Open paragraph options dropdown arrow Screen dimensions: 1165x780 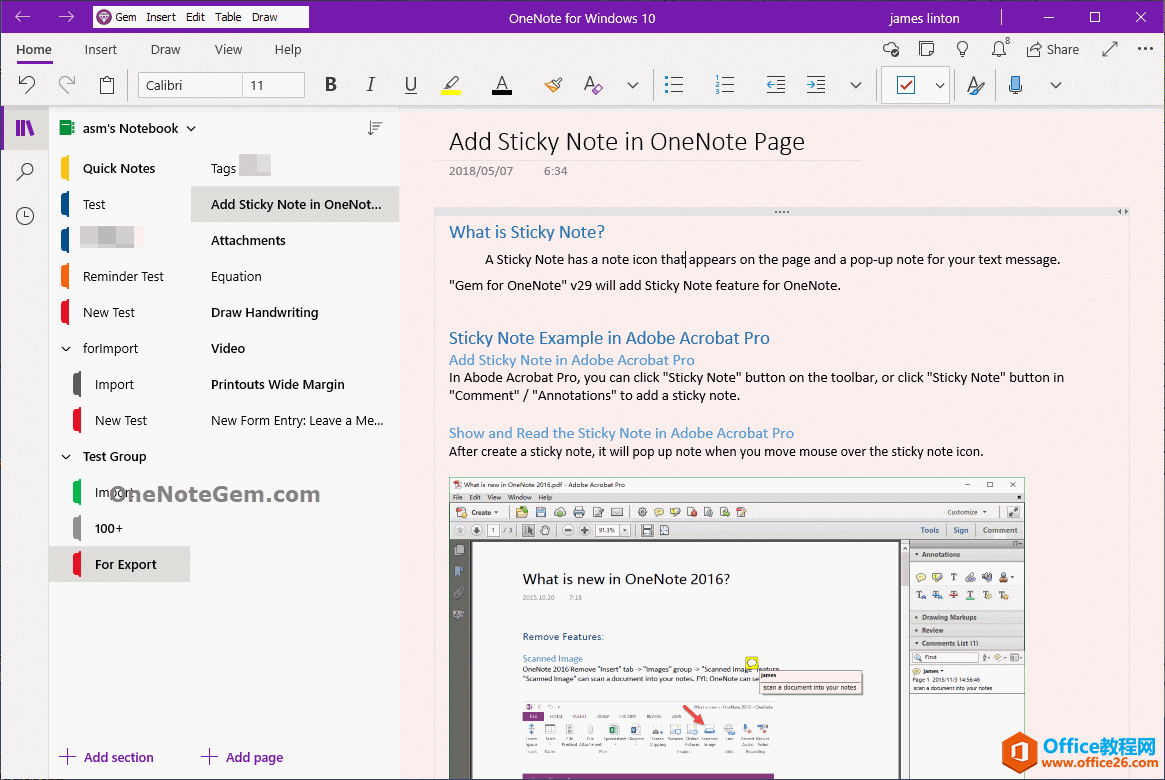click(x=856, y=85)
